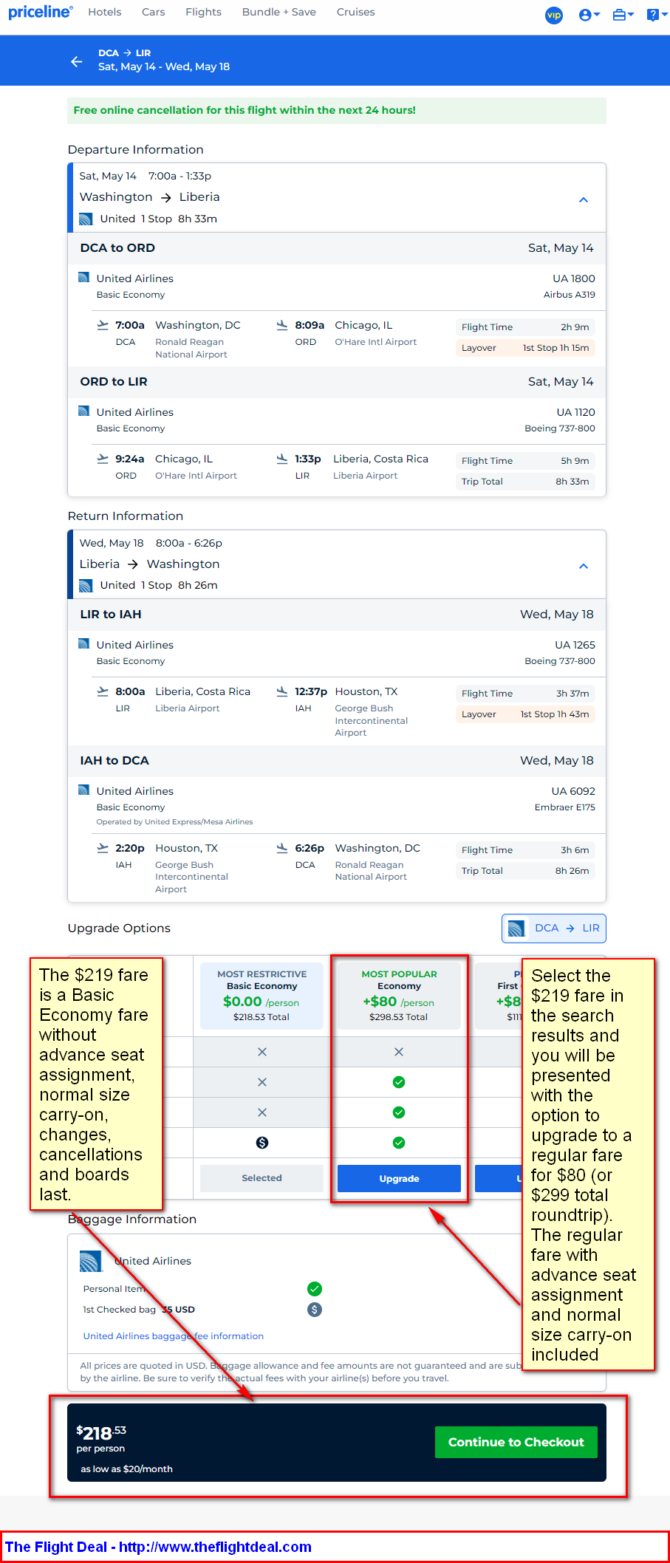Click flight number UA 6092
The image size is (670, 1563).
[573, 791]
